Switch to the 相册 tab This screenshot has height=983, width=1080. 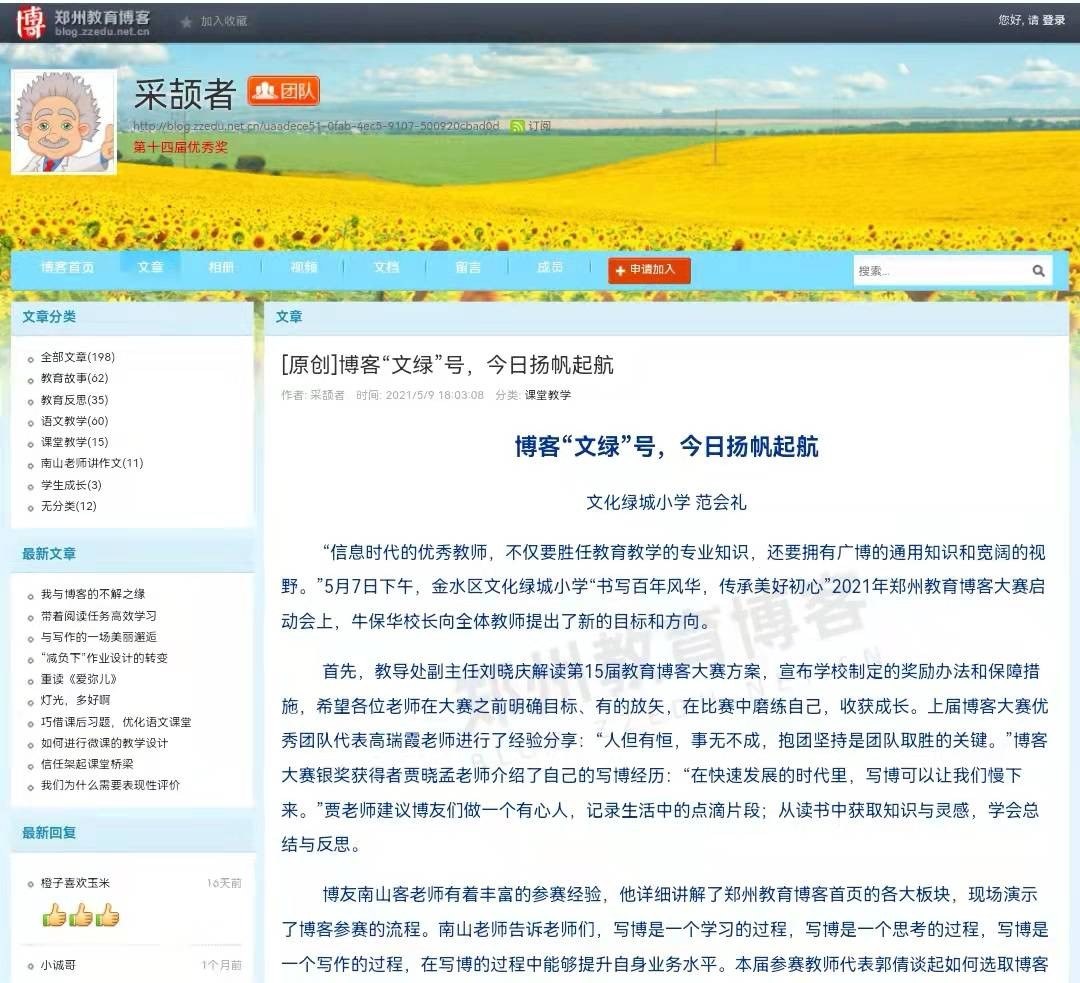pyautogui.click(x=221, y=268)
